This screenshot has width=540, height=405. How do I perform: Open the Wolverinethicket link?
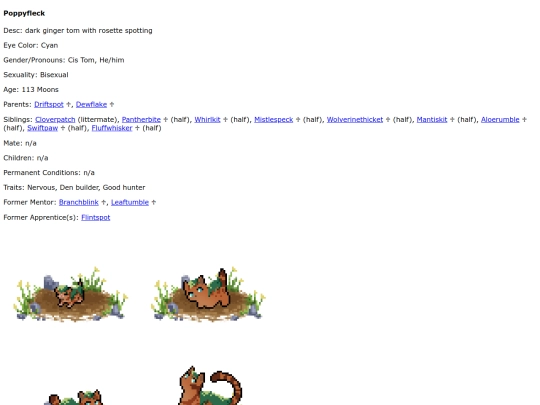click(x=355, y=120)
